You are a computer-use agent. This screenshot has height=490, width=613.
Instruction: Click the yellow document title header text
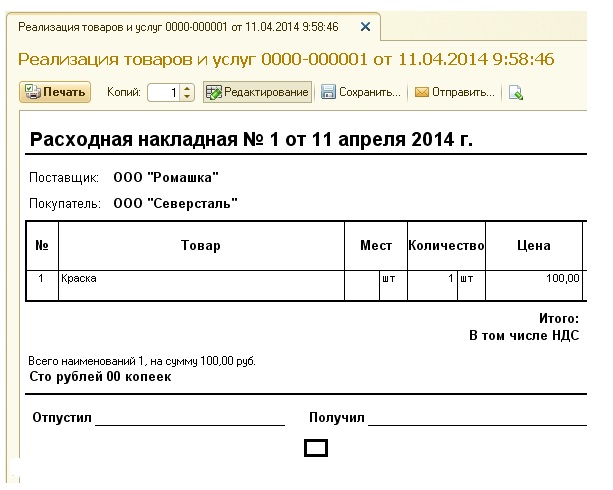(x=286, y=59)
